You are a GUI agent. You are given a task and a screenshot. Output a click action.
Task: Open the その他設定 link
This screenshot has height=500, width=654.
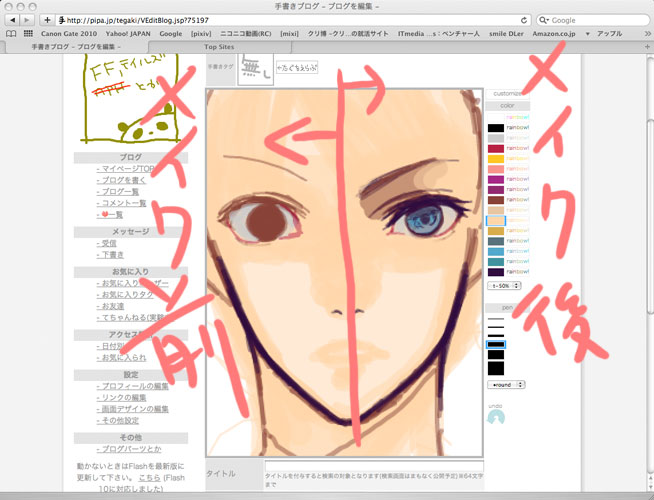point(118,420)
